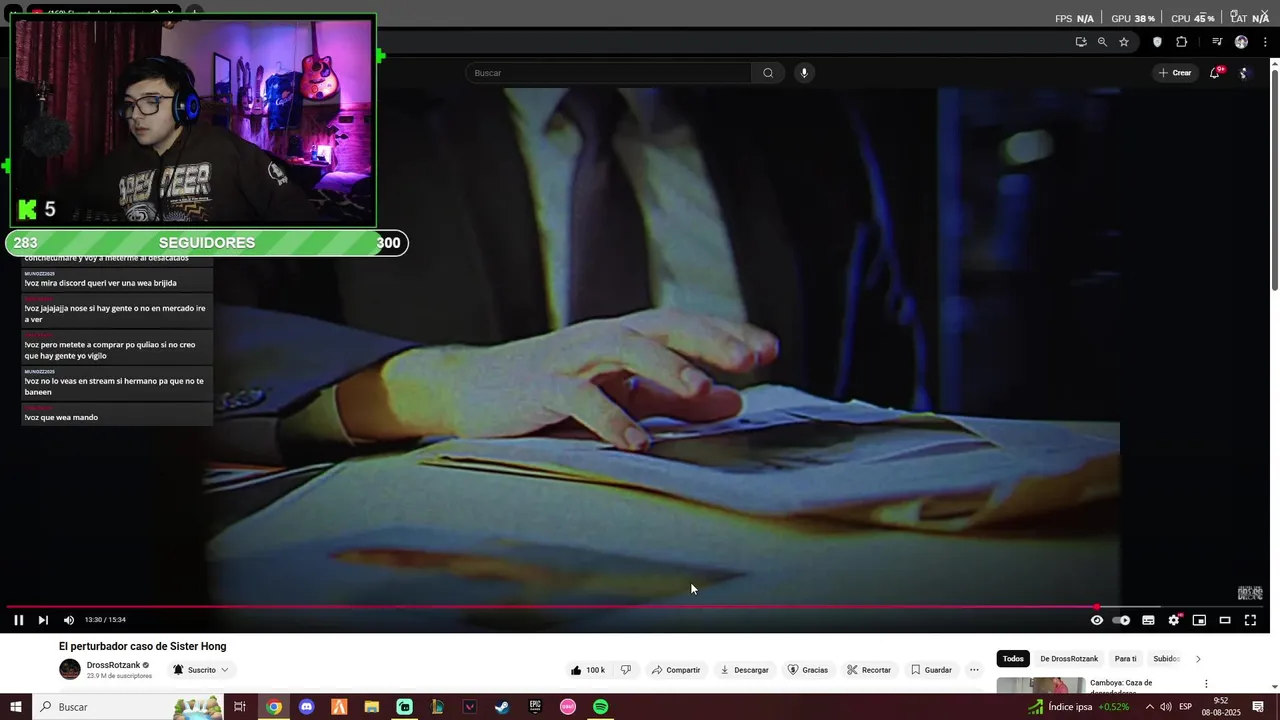Image resolution: width=1280 pixels, height=720 pixels.
Task: Open Chrome three-dot menu
Action: pos(1265,42)
